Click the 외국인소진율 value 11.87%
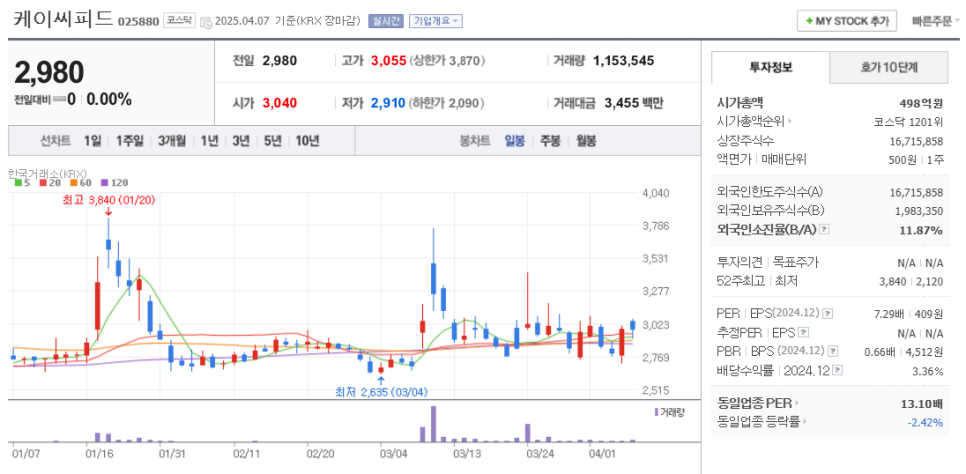The height and width of the screenshot is (474, 966). tap(920, 230)
